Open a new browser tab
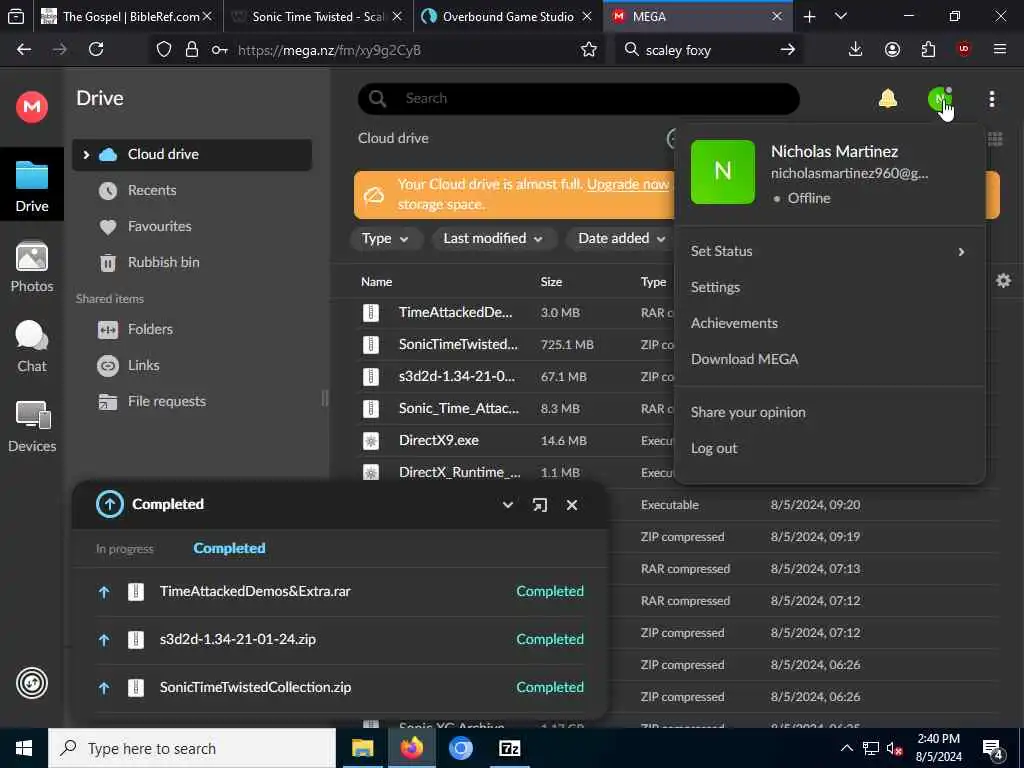The height and width of the screenshot is (768, 1024). 809,17
